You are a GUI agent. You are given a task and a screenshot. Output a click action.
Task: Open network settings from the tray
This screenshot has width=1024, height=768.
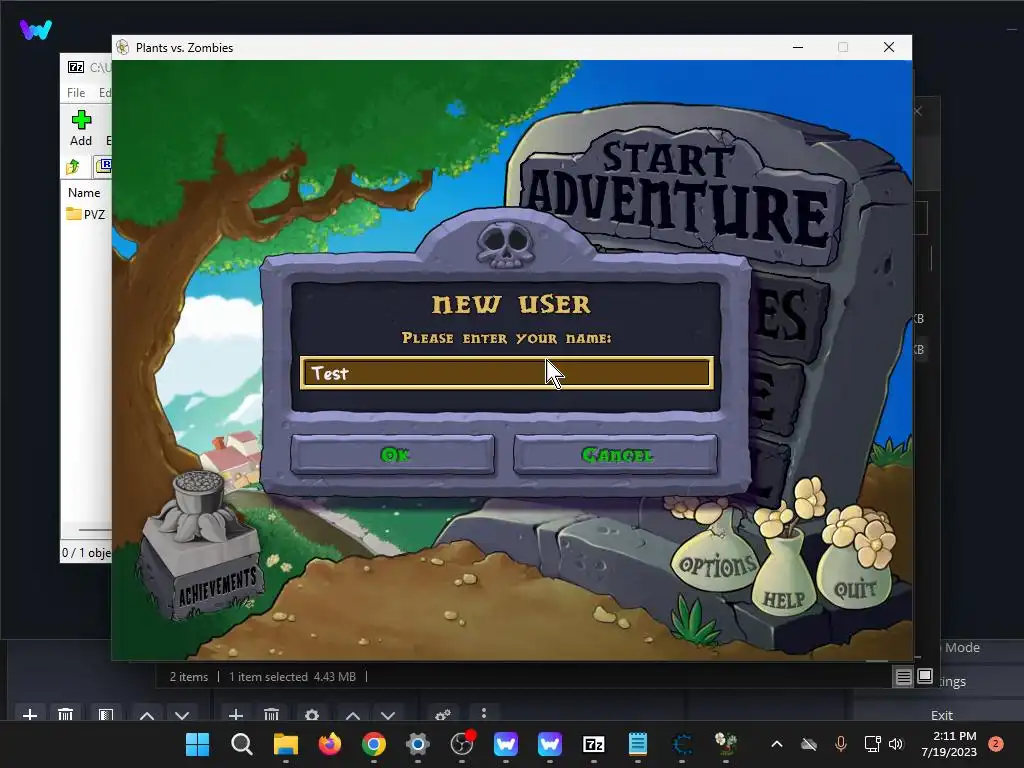872,744
